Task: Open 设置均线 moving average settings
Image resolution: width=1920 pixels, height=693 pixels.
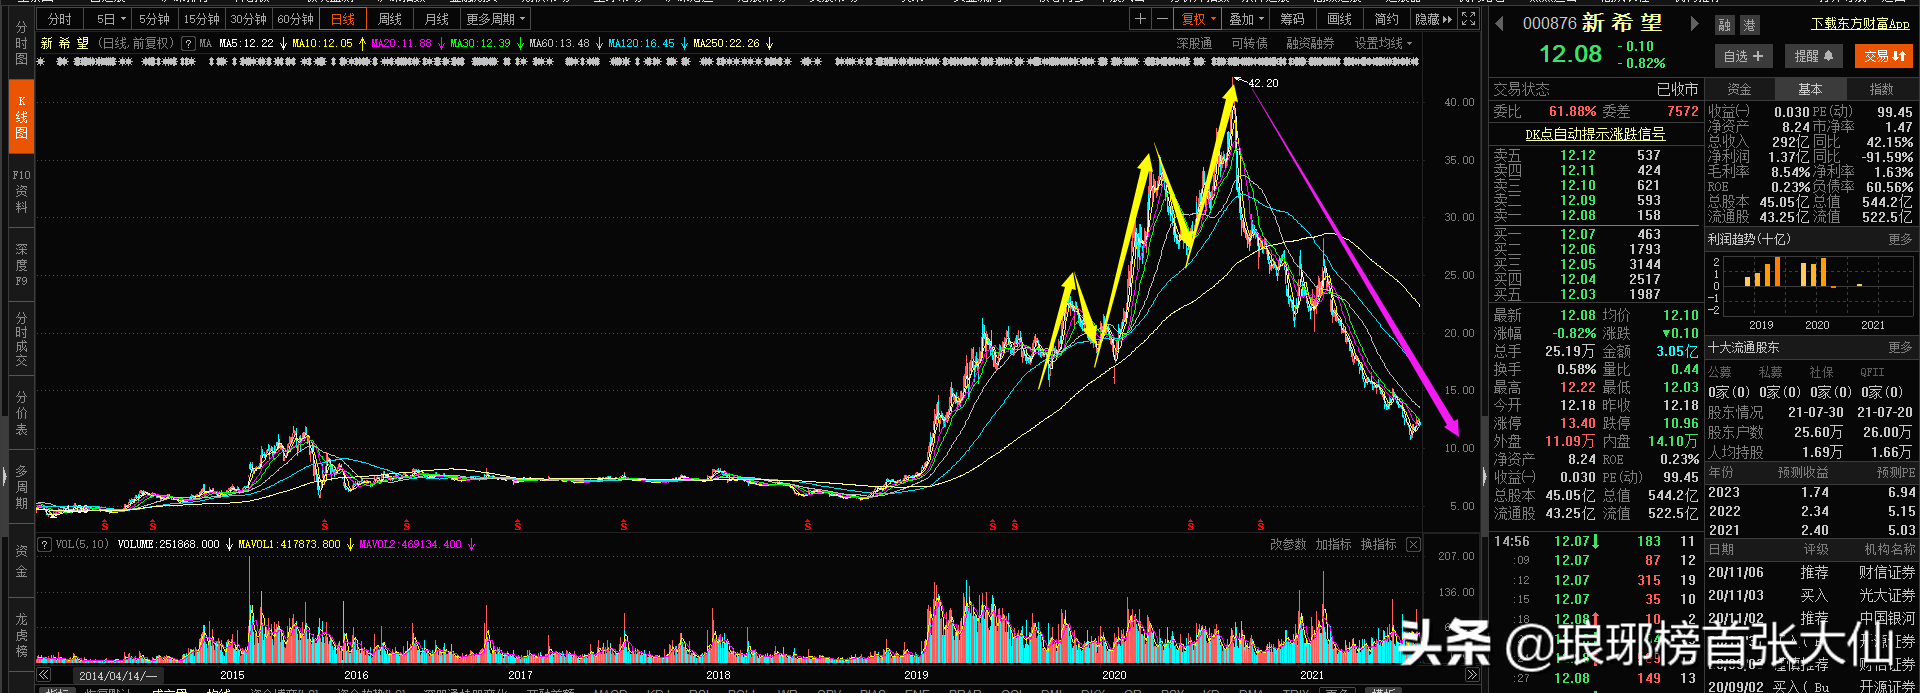Action: pyautogui.click(x=1383, y=44)
